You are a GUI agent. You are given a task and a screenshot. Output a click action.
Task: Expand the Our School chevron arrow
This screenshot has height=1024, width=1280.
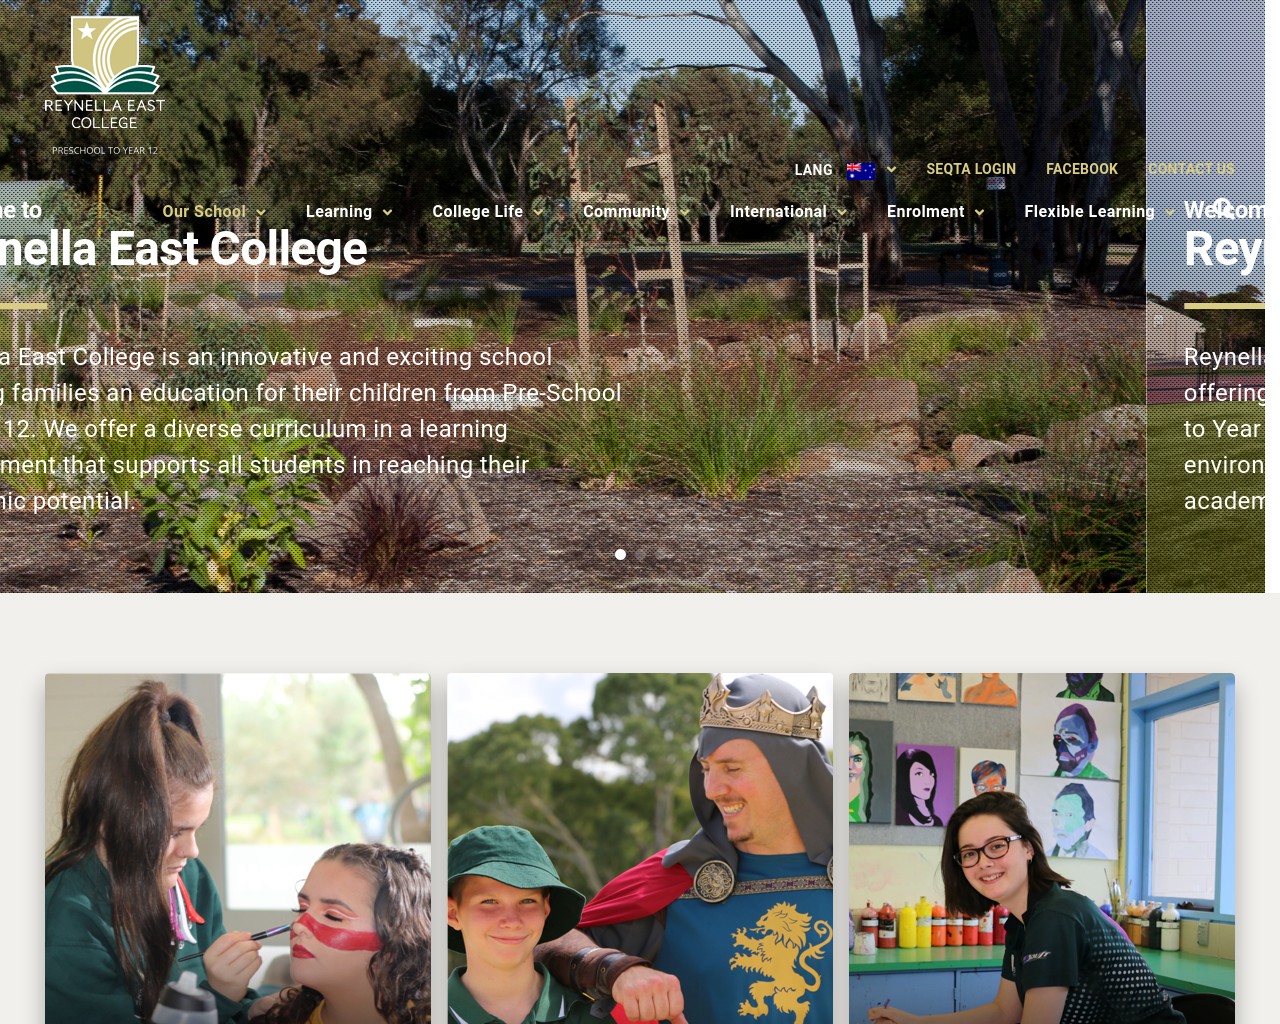tap(261, 212)
